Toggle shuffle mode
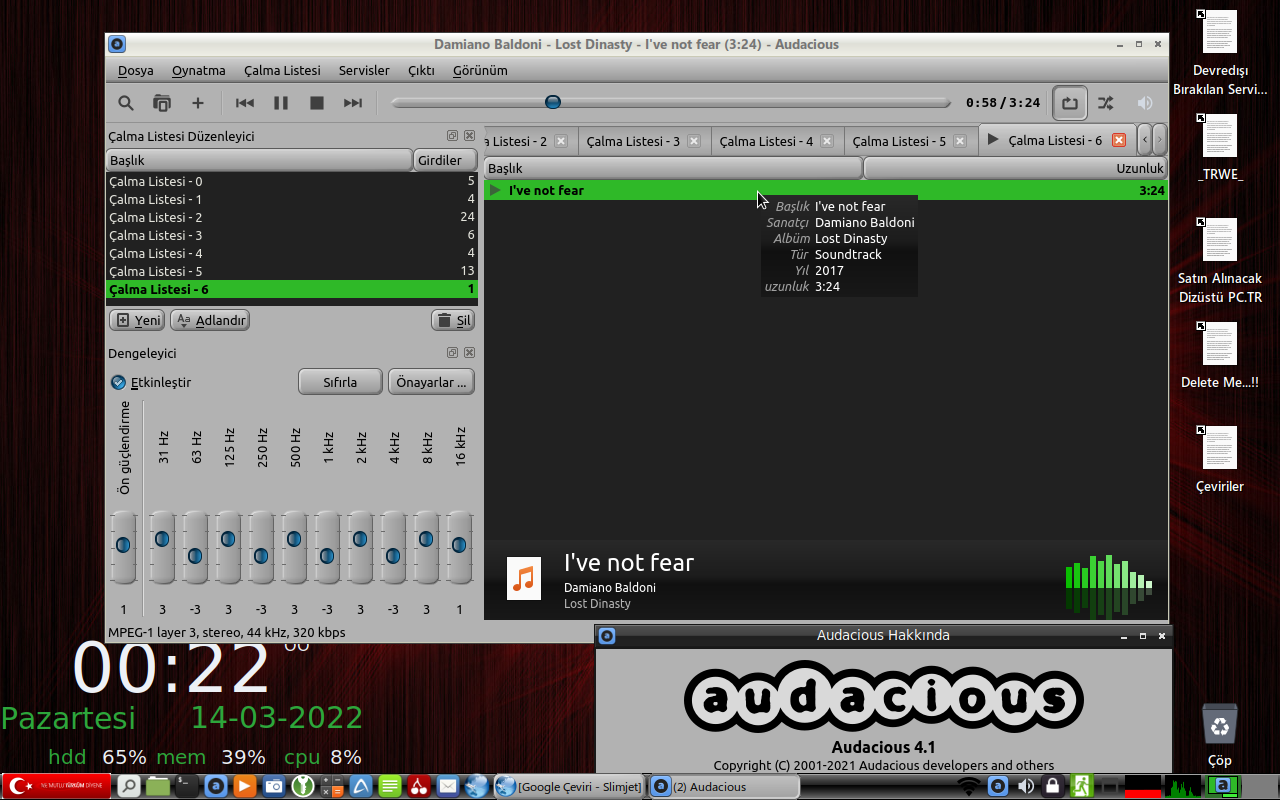Viewport: 1280px width, 800px height. click(x=1105, y=102)
